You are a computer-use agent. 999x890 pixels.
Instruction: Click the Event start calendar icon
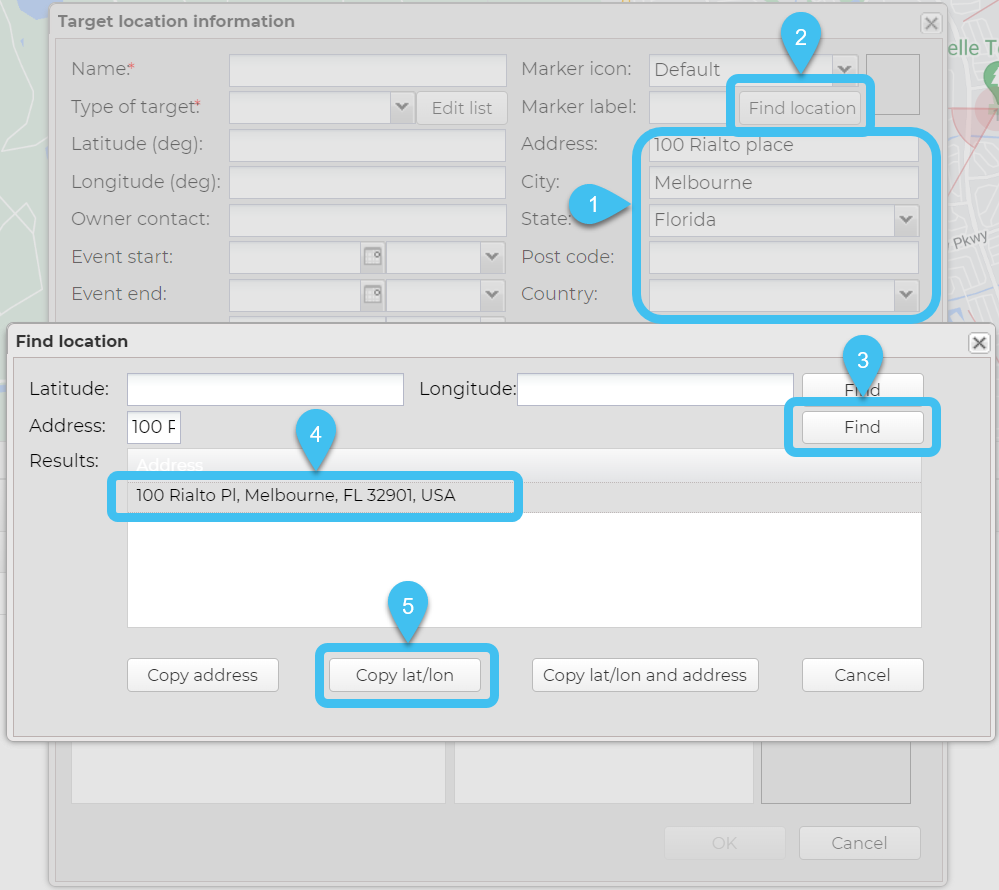(x=372, y=257)
